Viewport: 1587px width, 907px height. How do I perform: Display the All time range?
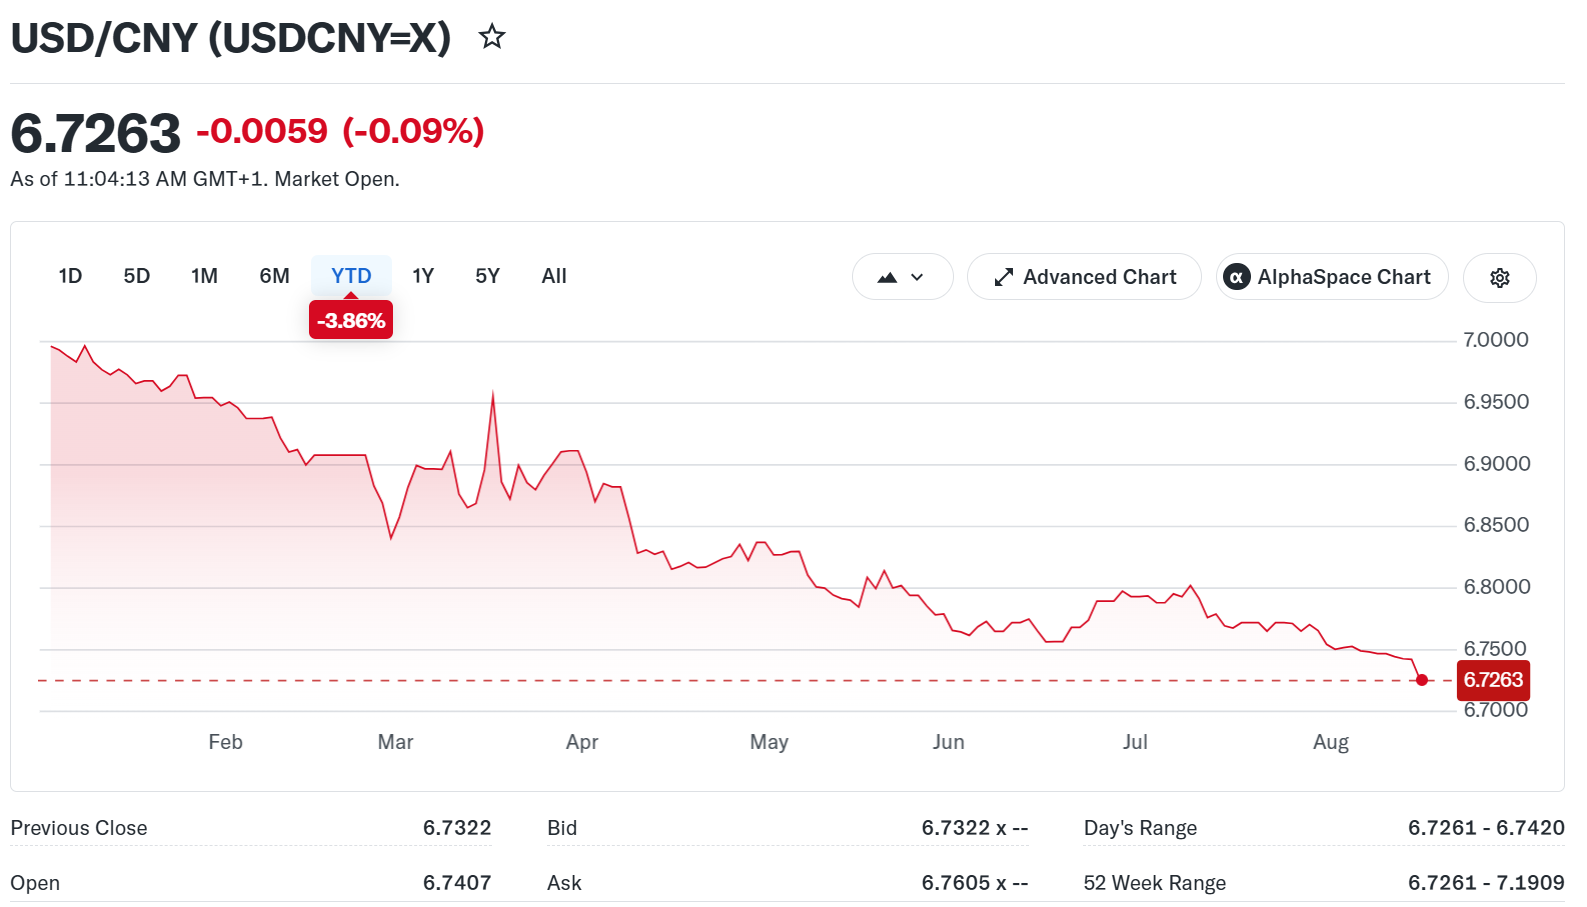point(554,276)
